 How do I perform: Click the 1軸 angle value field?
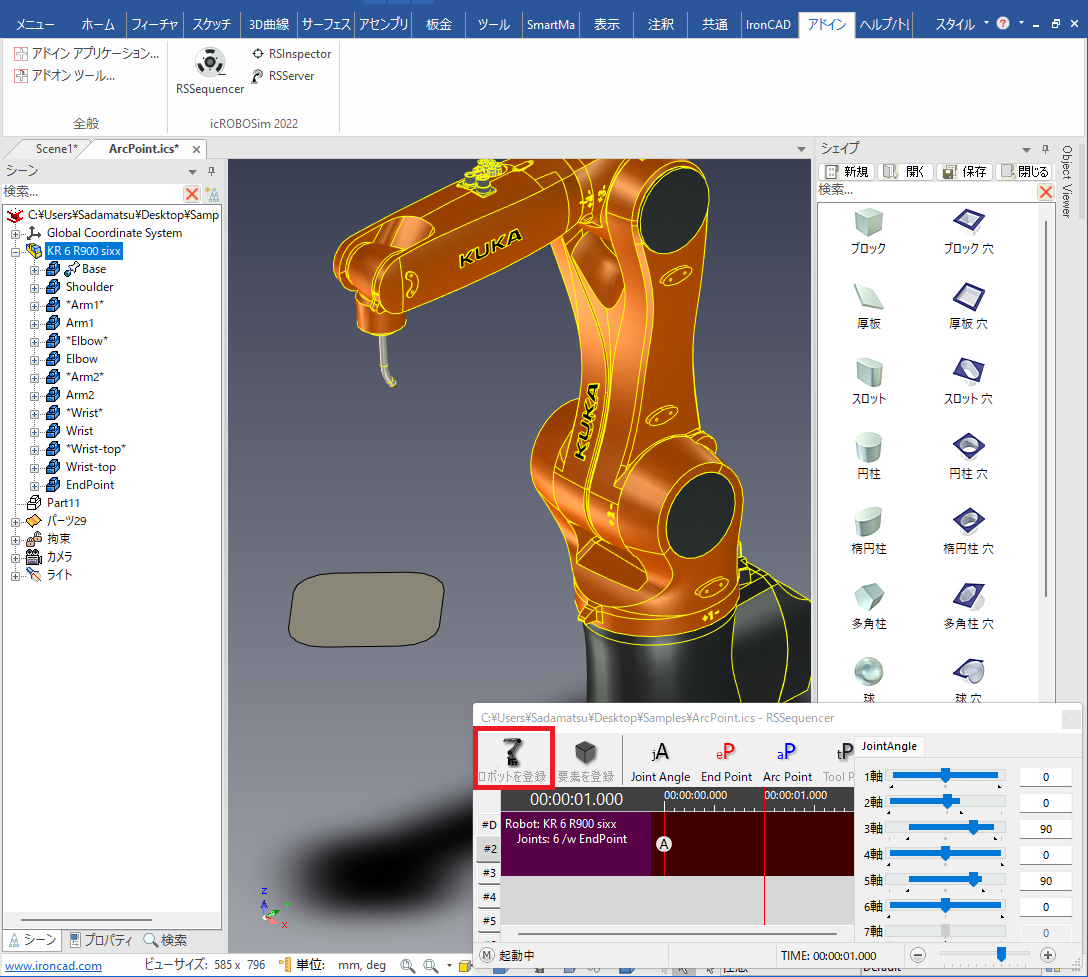(x=1045, y=776)
